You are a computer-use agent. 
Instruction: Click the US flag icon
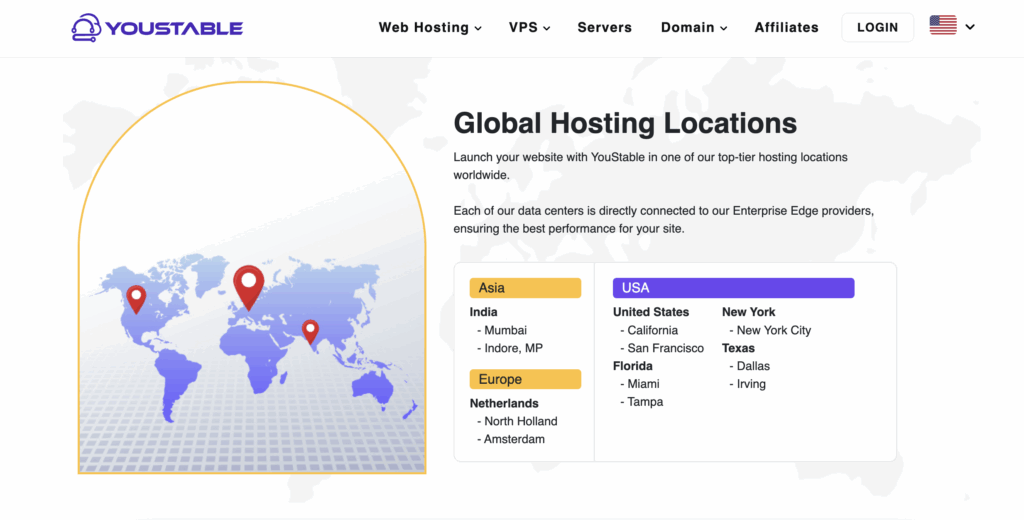coord(943,25)
